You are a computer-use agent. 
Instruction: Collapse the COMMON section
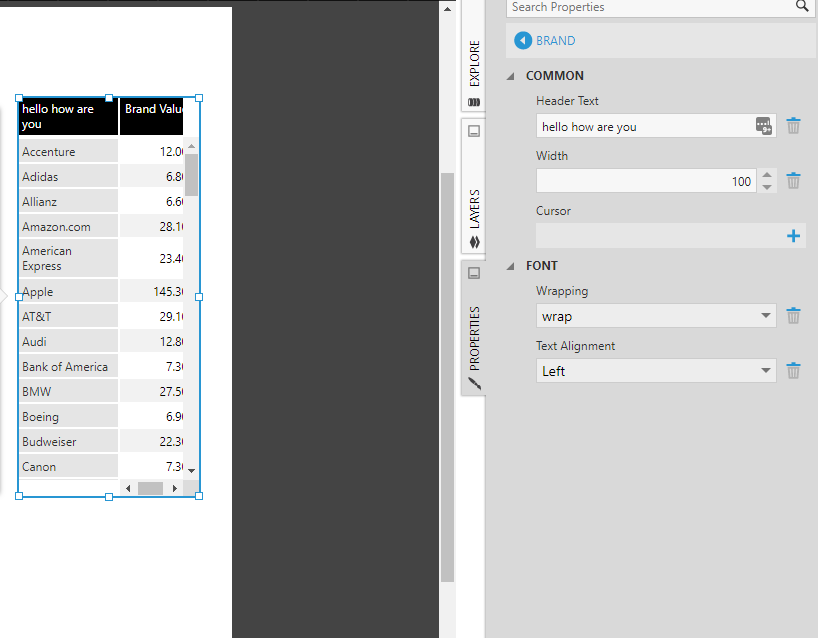pos(511,76)
